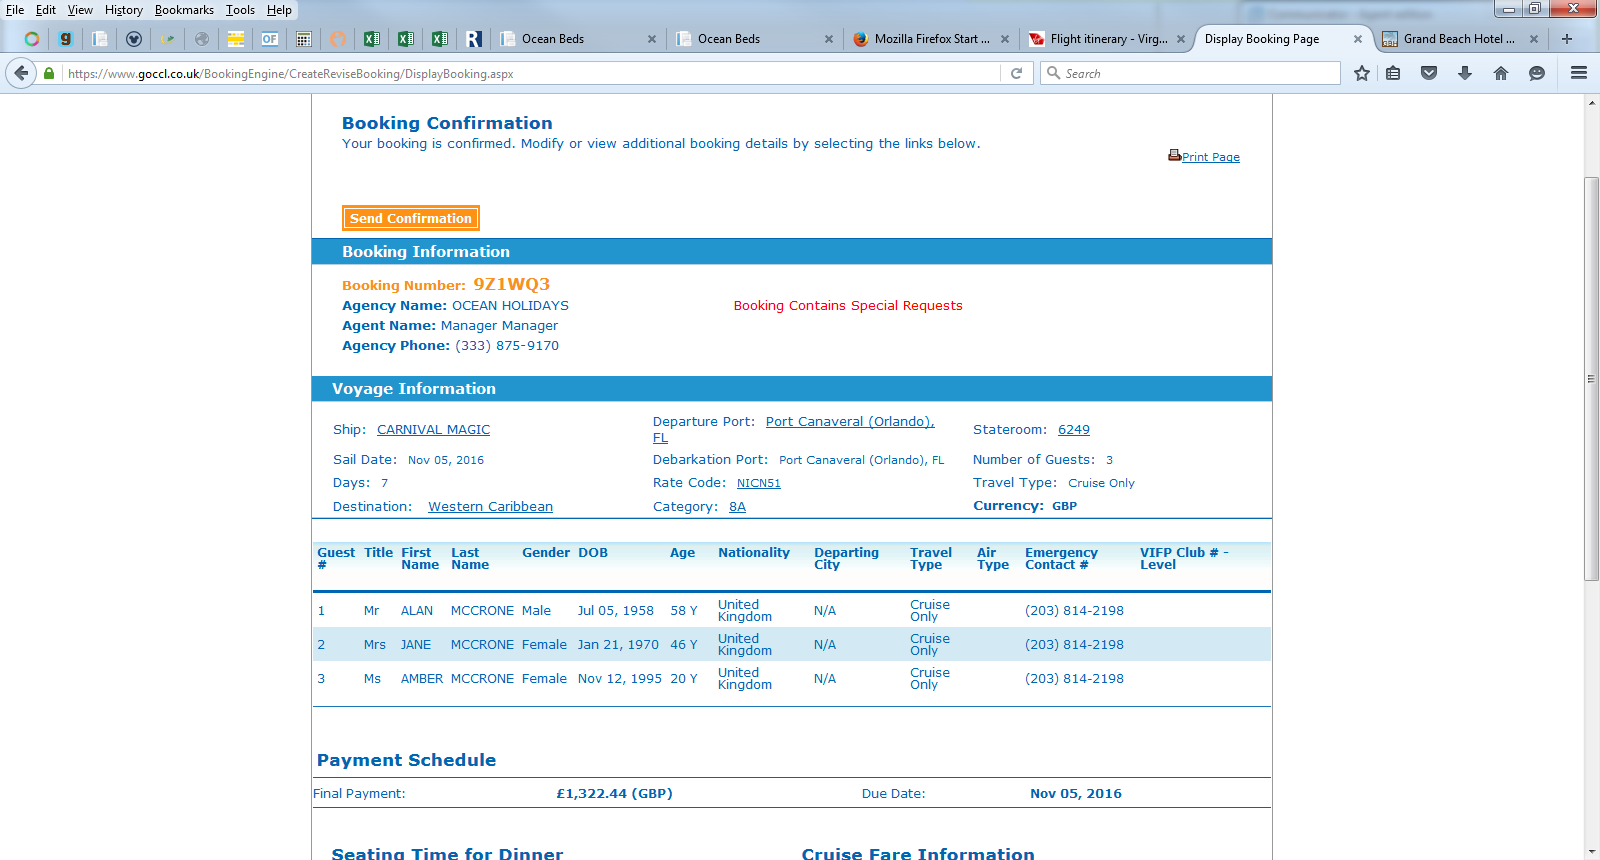
Task: Click first name ALAN in guest table
Action: tap(417, 610)
